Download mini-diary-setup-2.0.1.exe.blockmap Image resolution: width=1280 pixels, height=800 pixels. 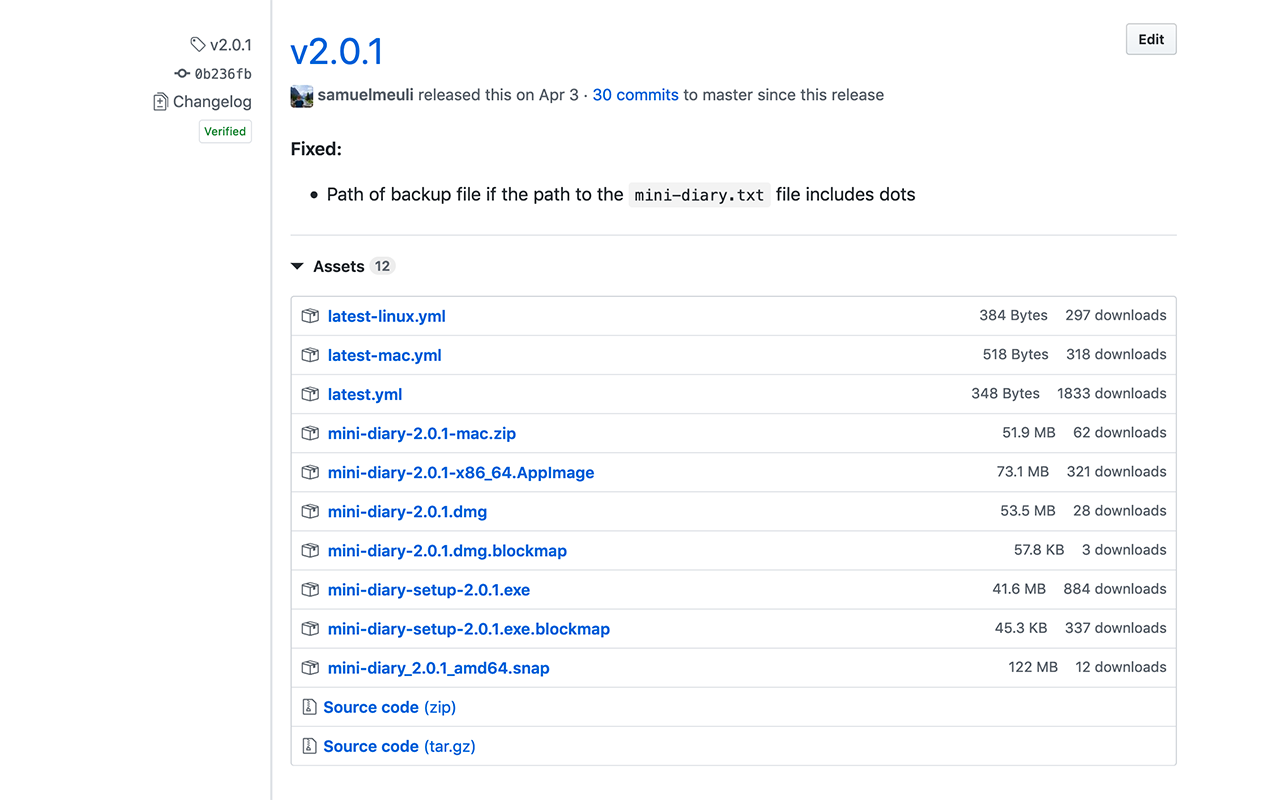pos(469,628)
